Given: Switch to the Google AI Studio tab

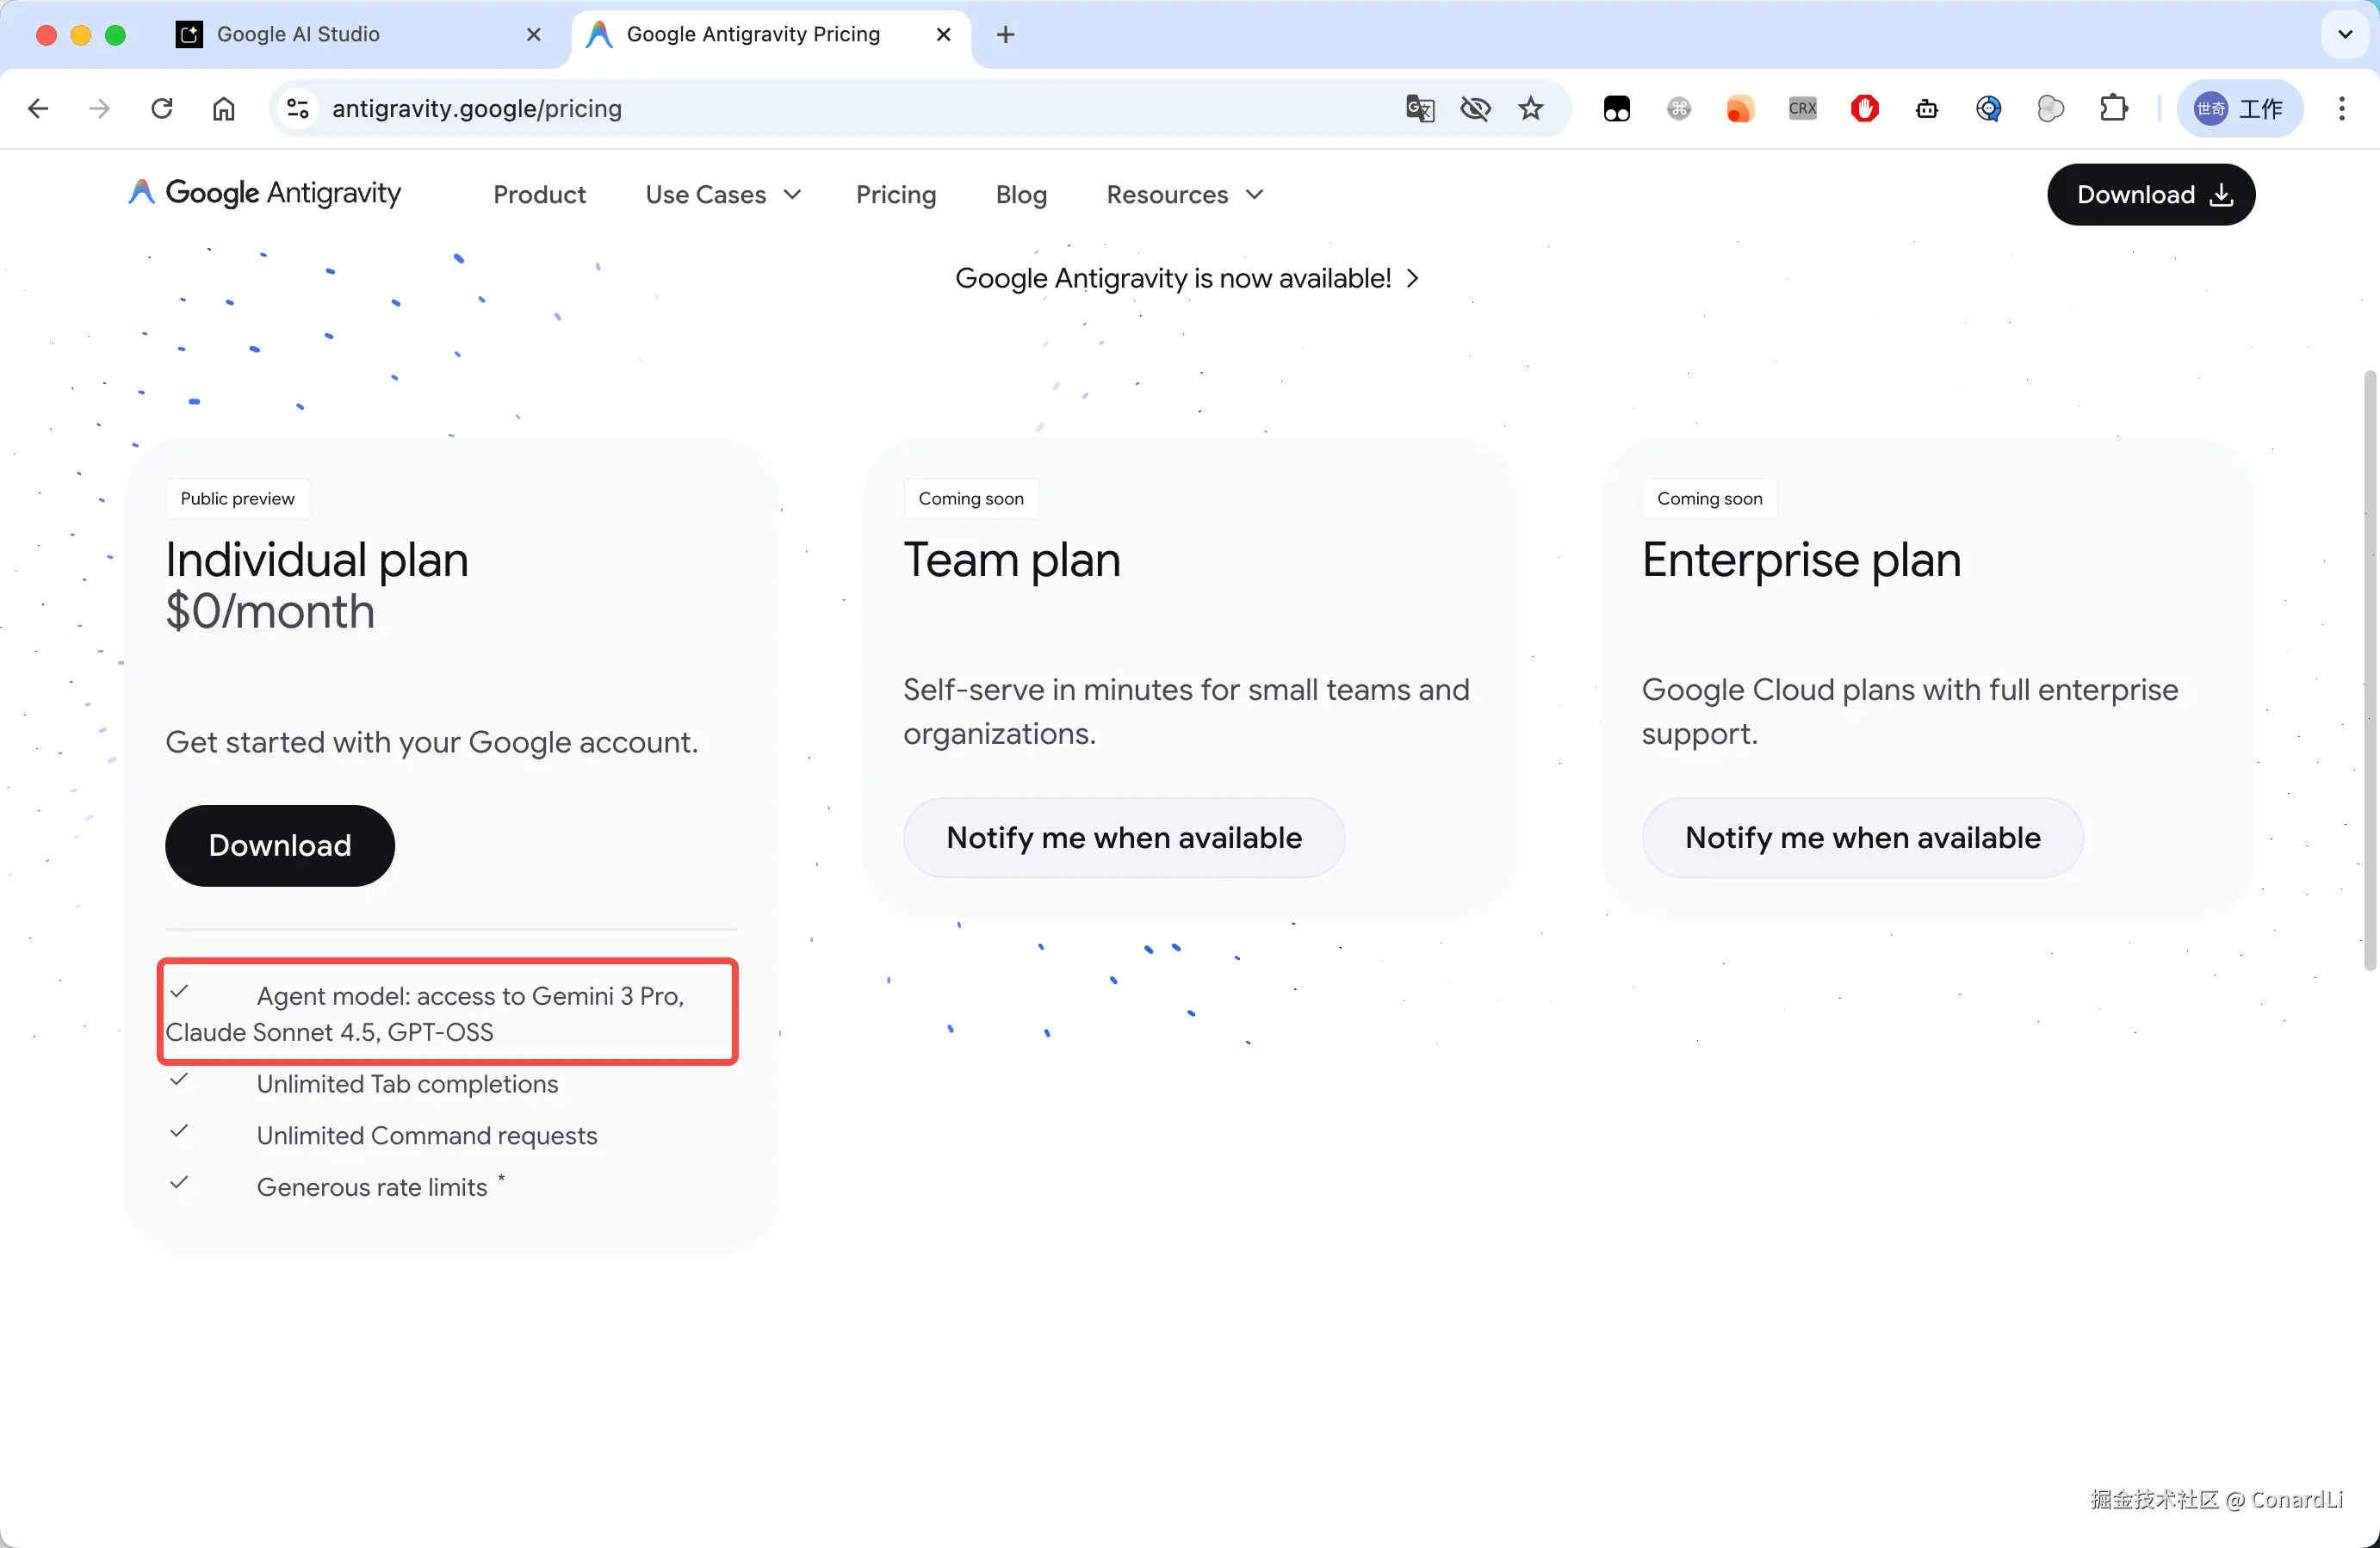Looking at the screenshot, I should [x=298, y=34].
